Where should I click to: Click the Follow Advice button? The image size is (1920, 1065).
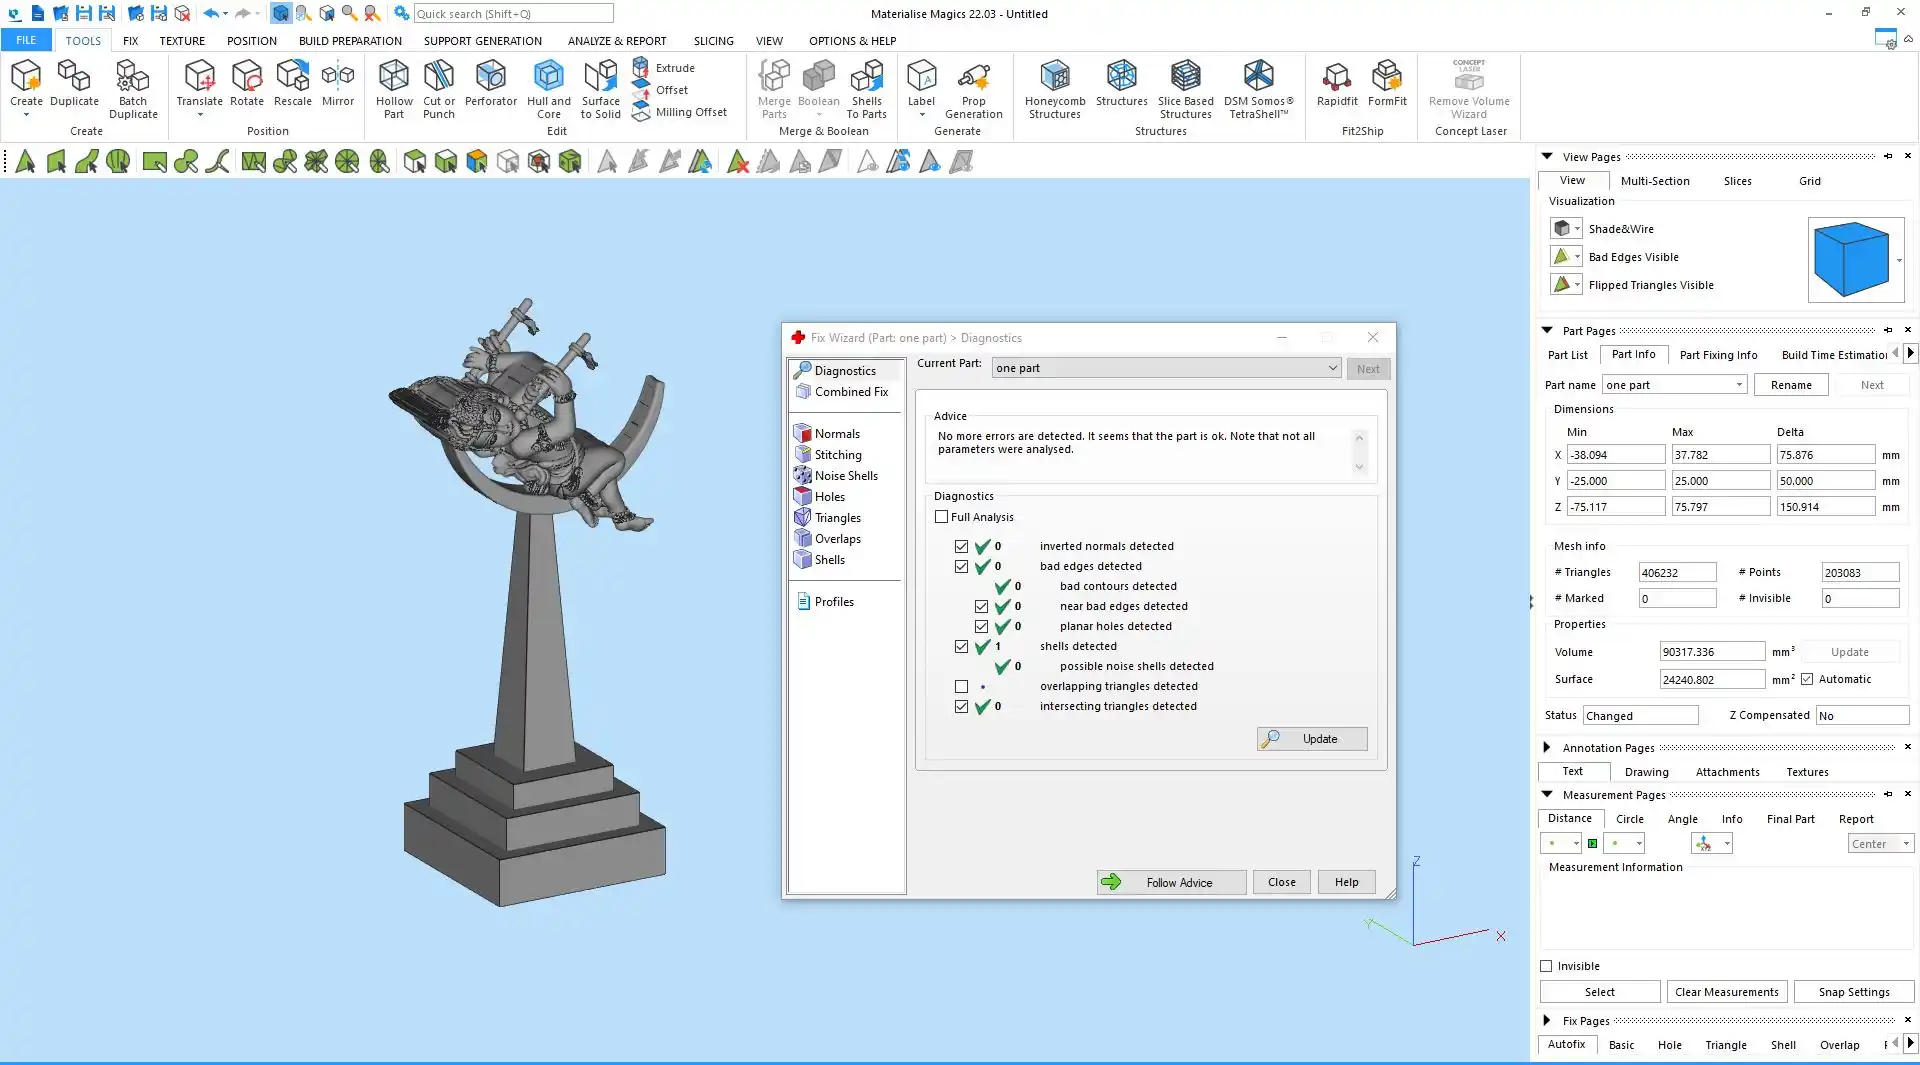pyautogui.click(x=1171, y=882)
